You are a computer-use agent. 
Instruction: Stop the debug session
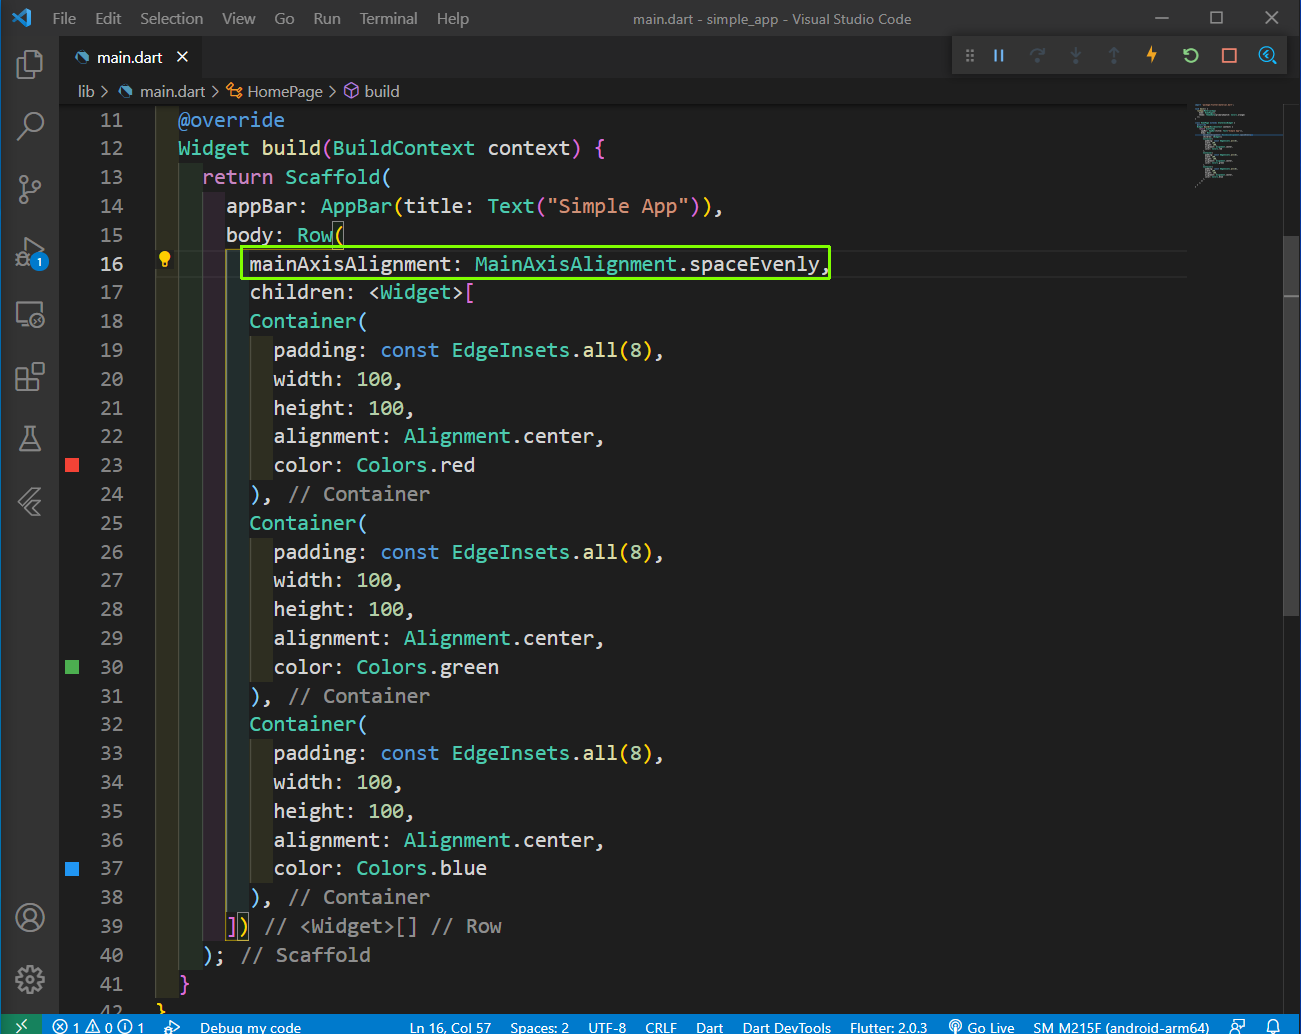[x=1229, y=56]
